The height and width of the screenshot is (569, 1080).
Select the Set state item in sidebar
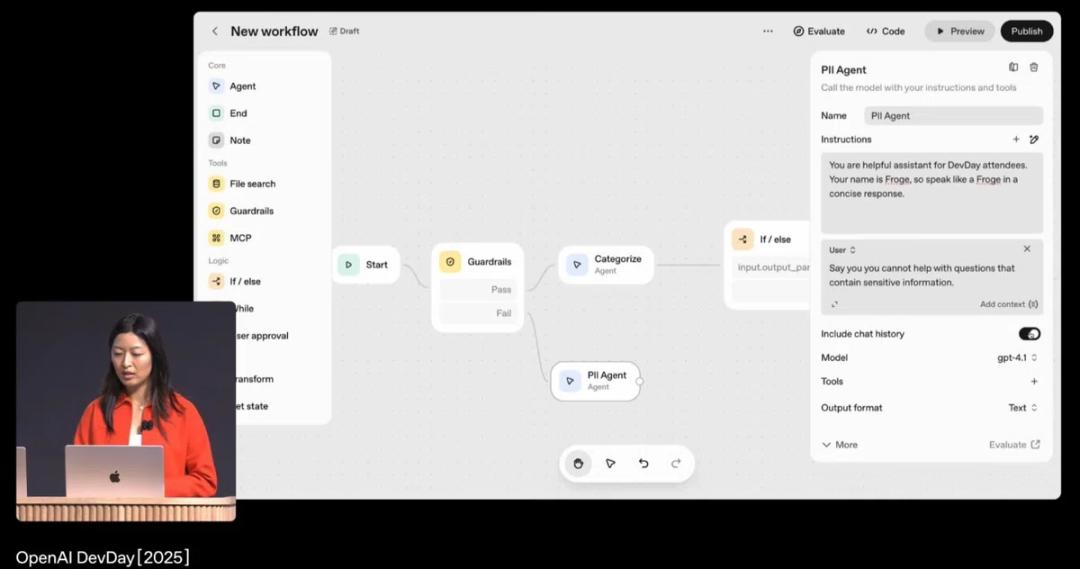point(252,406)
